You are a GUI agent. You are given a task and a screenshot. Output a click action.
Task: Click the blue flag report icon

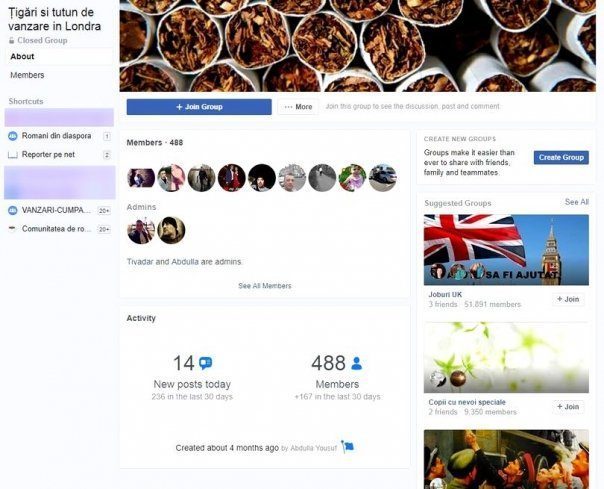point(347,447)
